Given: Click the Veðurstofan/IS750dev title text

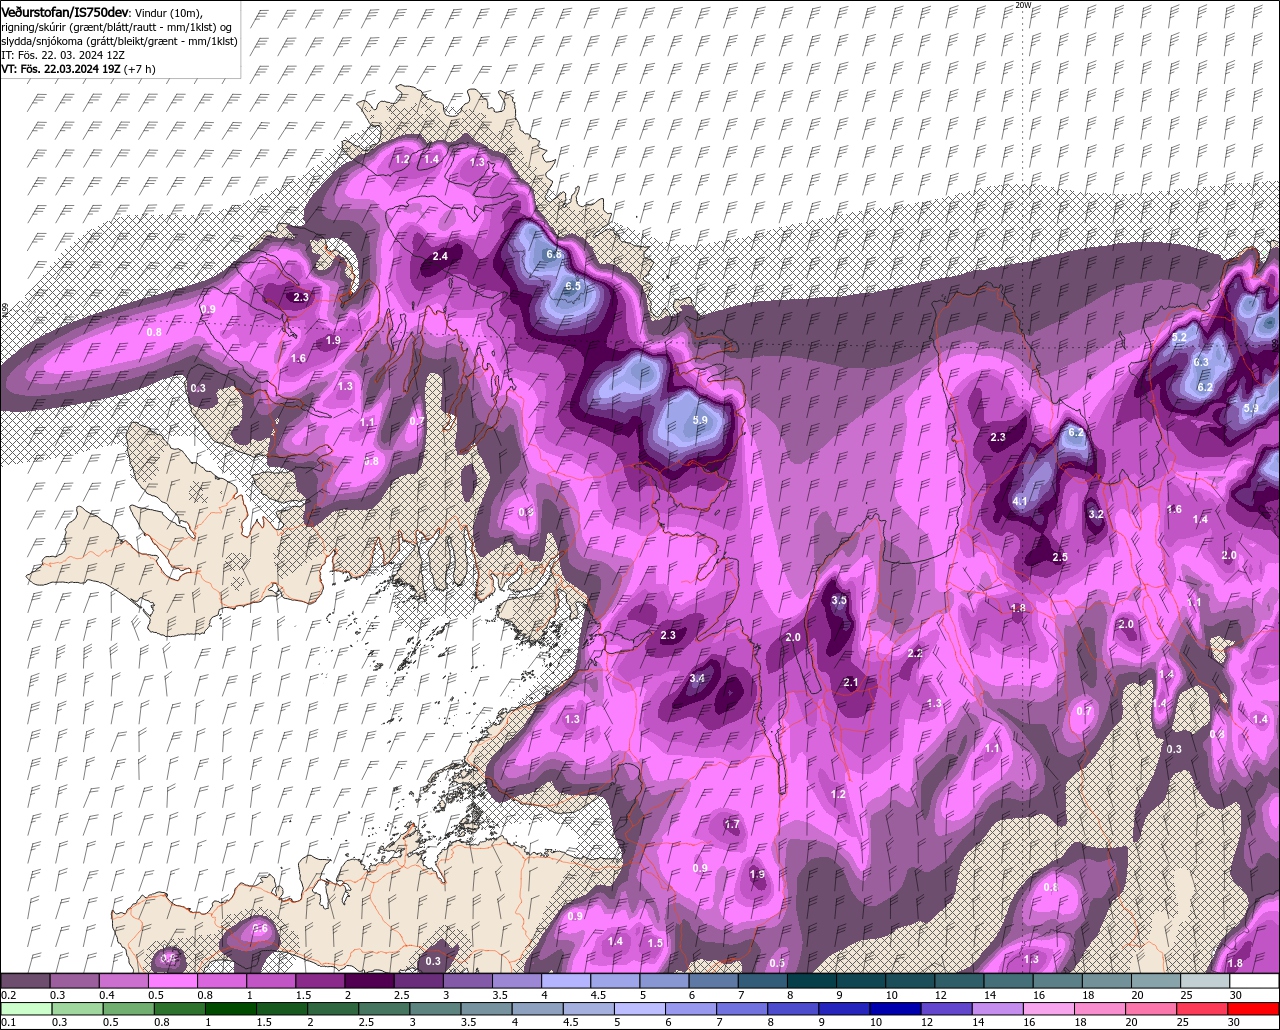Looking at the screenshot, I should coord(66,11).
